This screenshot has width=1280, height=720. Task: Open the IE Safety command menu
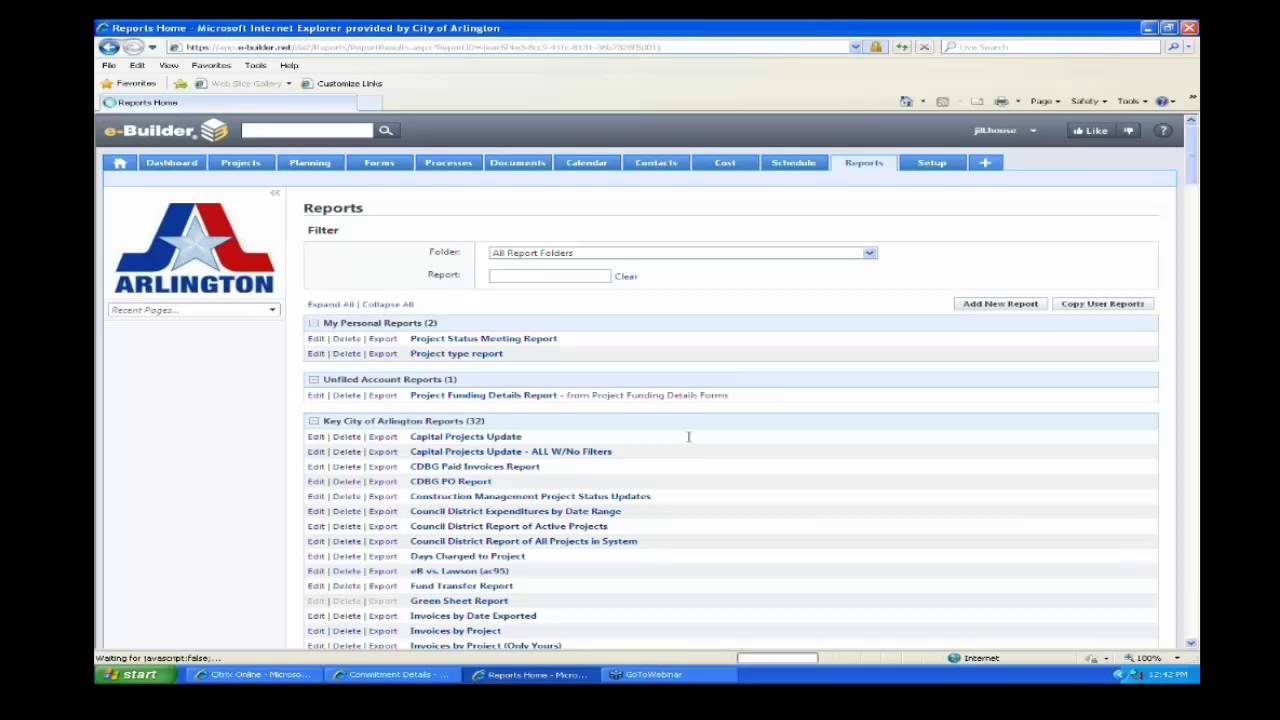(1088, 101)
